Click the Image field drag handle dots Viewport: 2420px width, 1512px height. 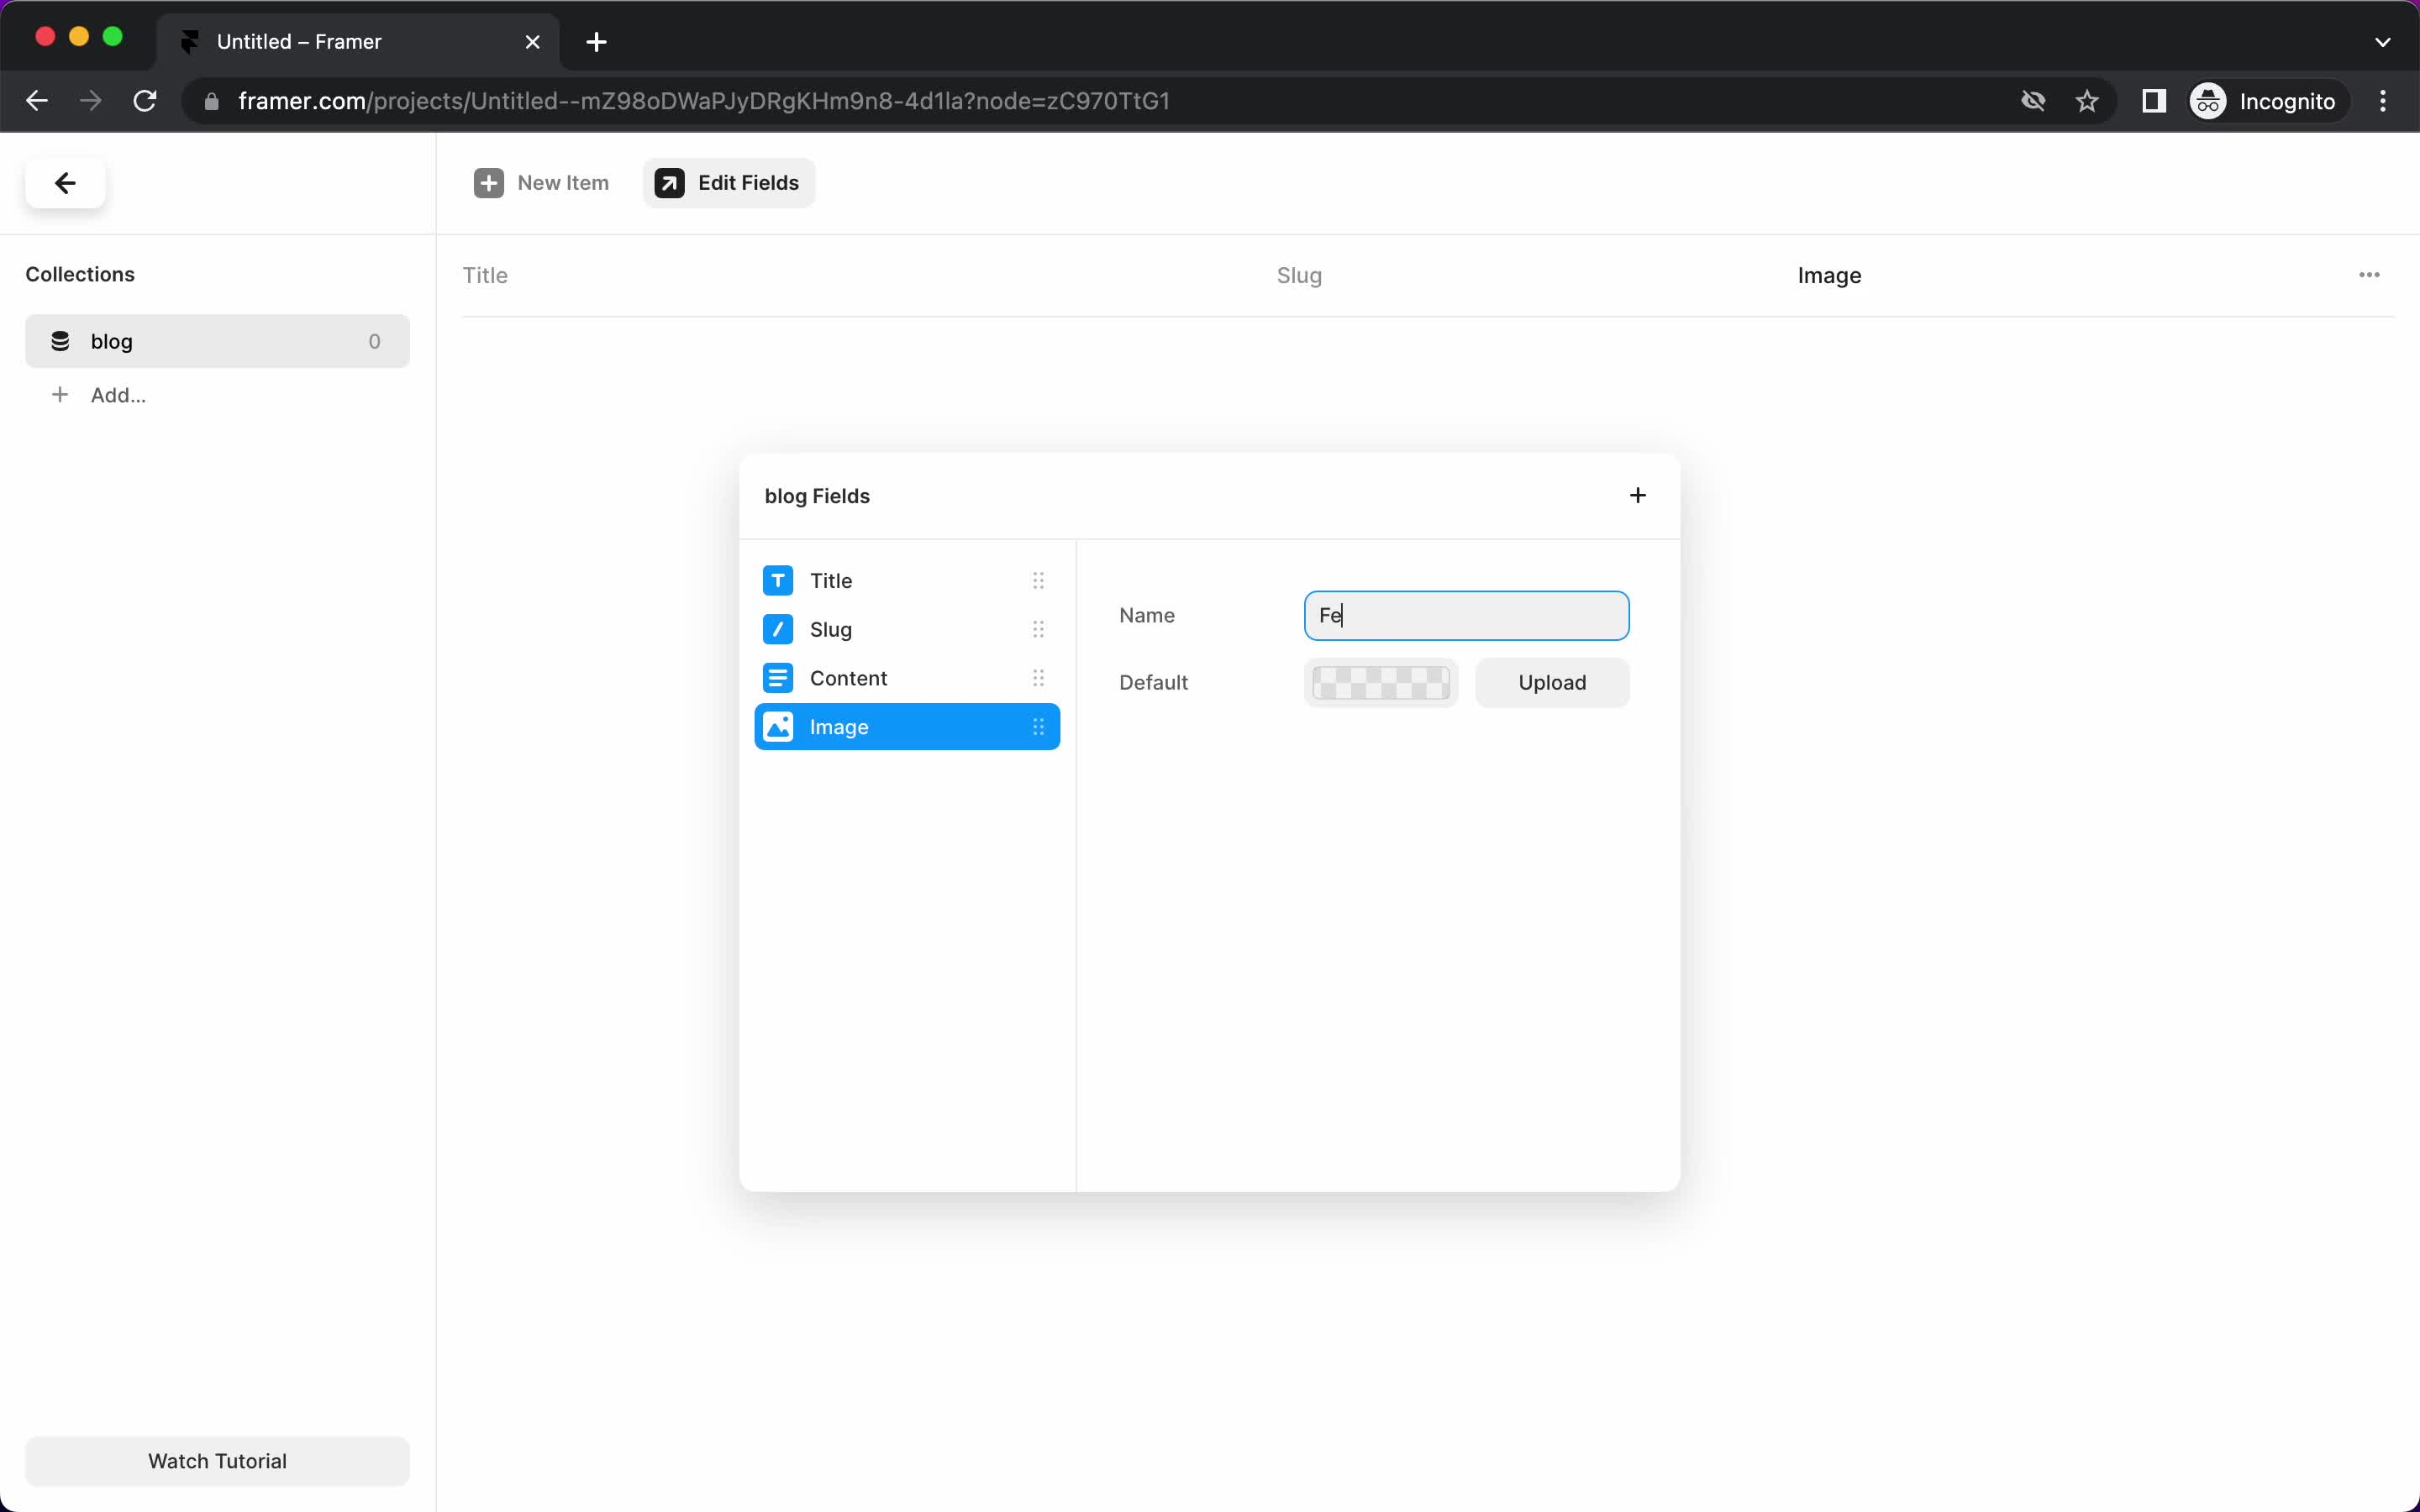coord(1037,727)
